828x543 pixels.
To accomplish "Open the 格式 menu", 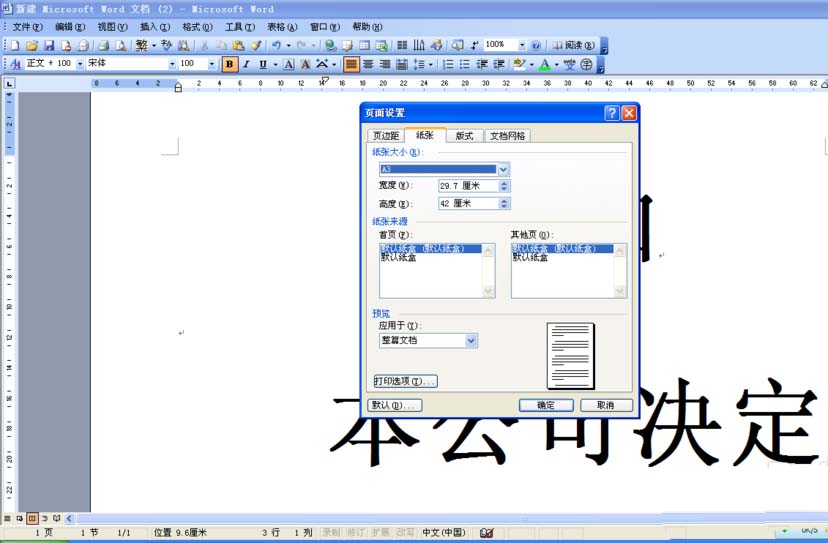I will coord(197,26).
